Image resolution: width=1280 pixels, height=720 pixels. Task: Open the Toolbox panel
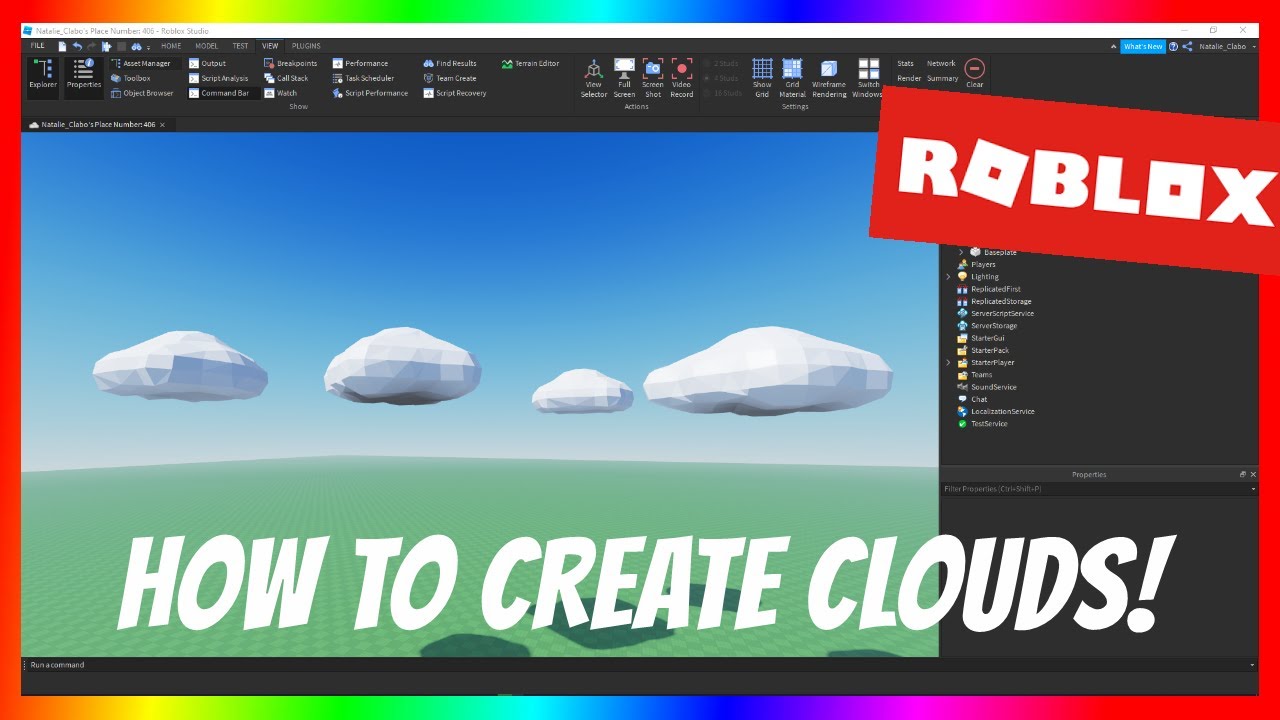coord(131,78)
